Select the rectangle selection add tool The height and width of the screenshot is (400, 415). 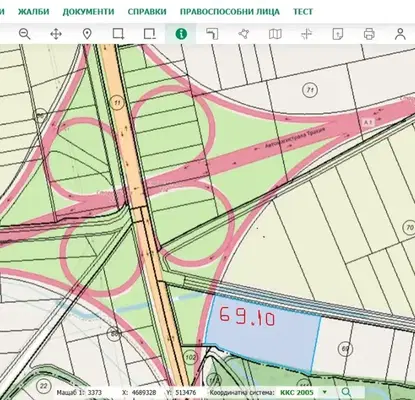118,34
